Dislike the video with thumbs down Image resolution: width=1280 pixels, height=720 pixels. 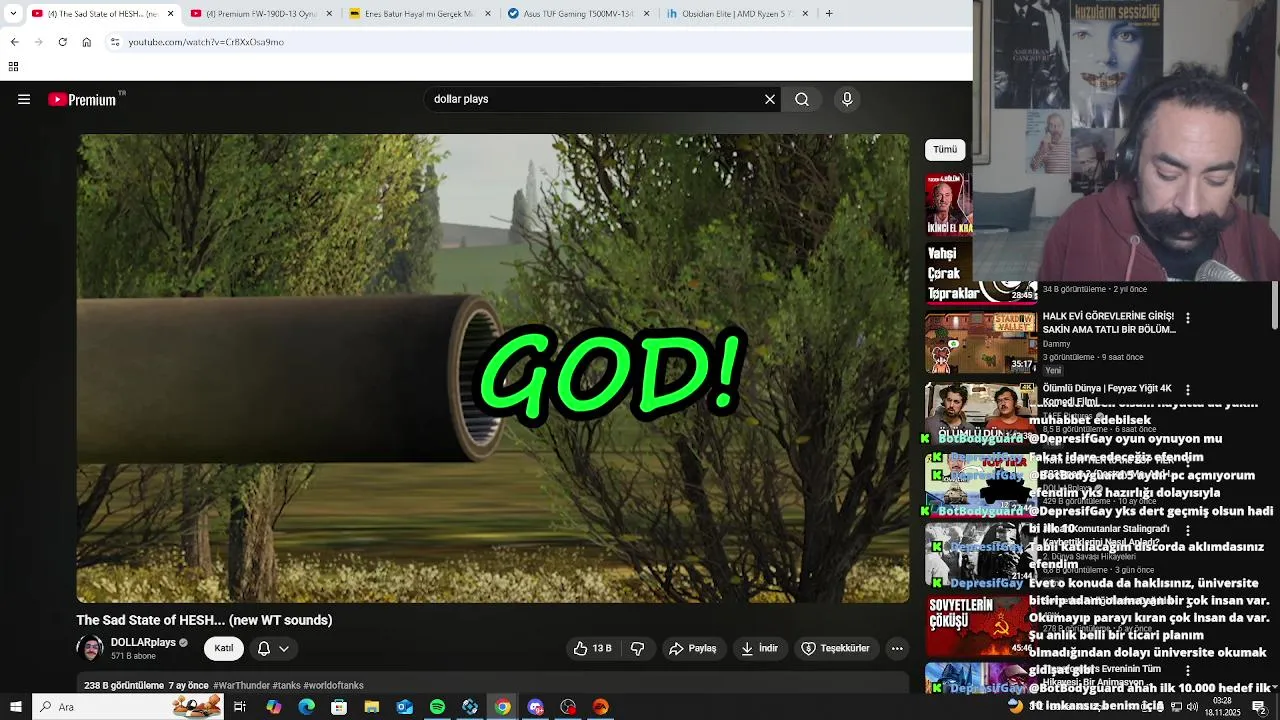pos(638,648)
